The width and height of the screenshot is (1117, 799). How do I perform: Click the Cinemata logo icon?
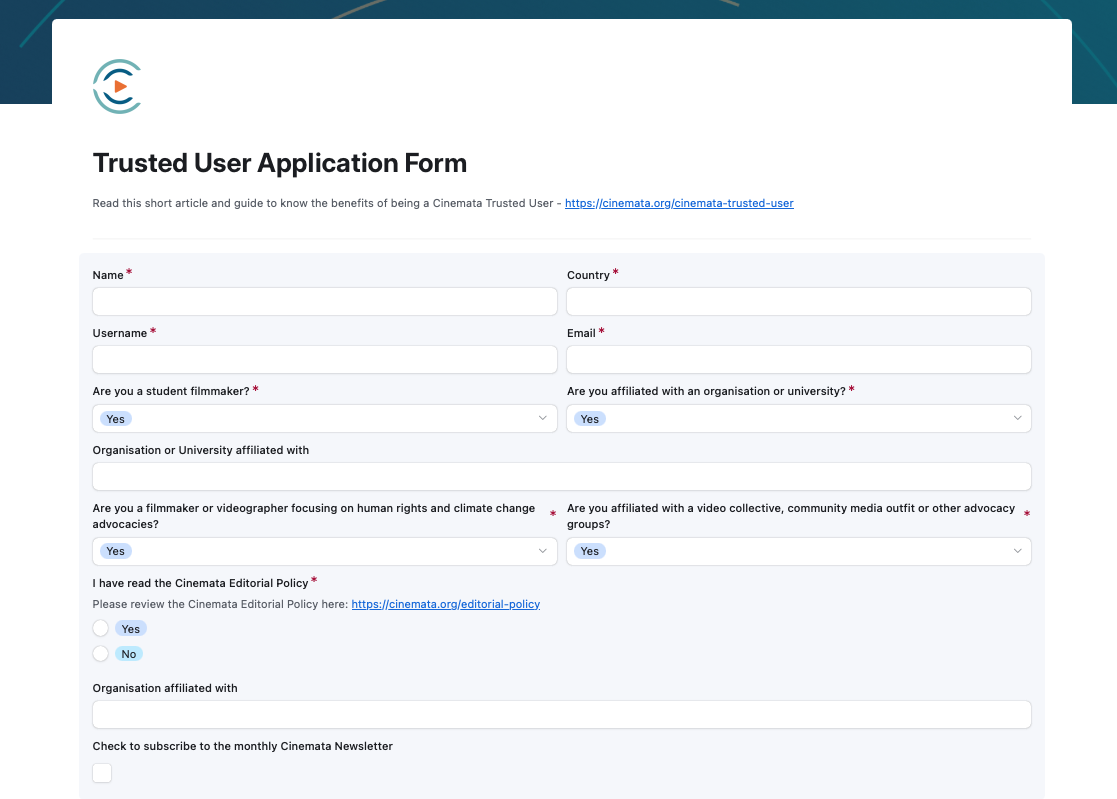coord(118,86)
